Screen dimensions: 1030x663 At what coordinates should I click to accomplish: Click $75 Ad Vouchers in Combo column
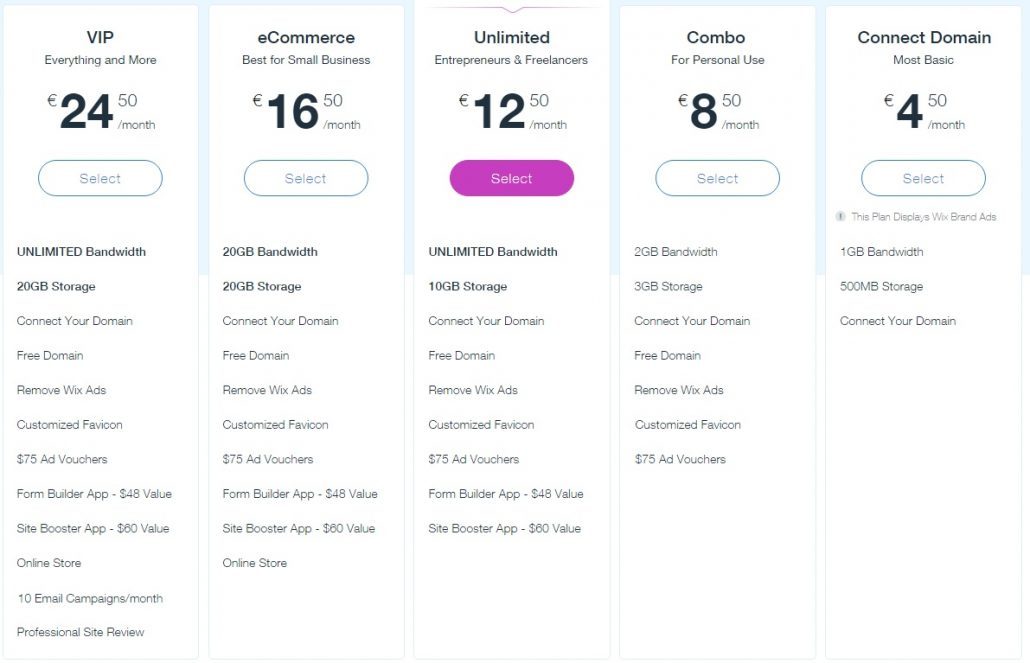click(680, 459)
